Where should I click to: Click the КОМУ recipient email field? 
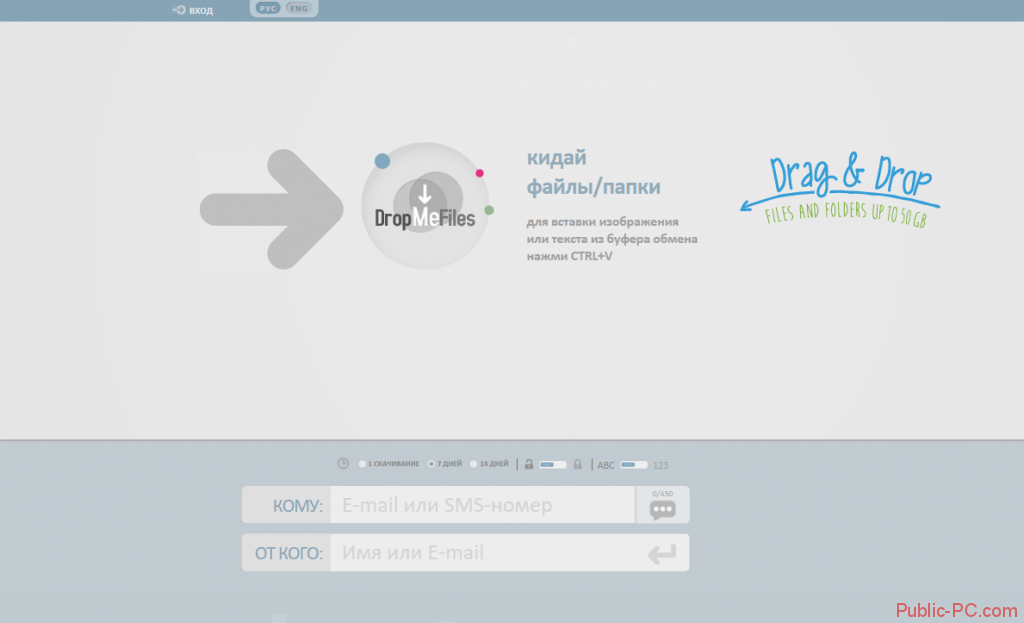click(481, 506)
